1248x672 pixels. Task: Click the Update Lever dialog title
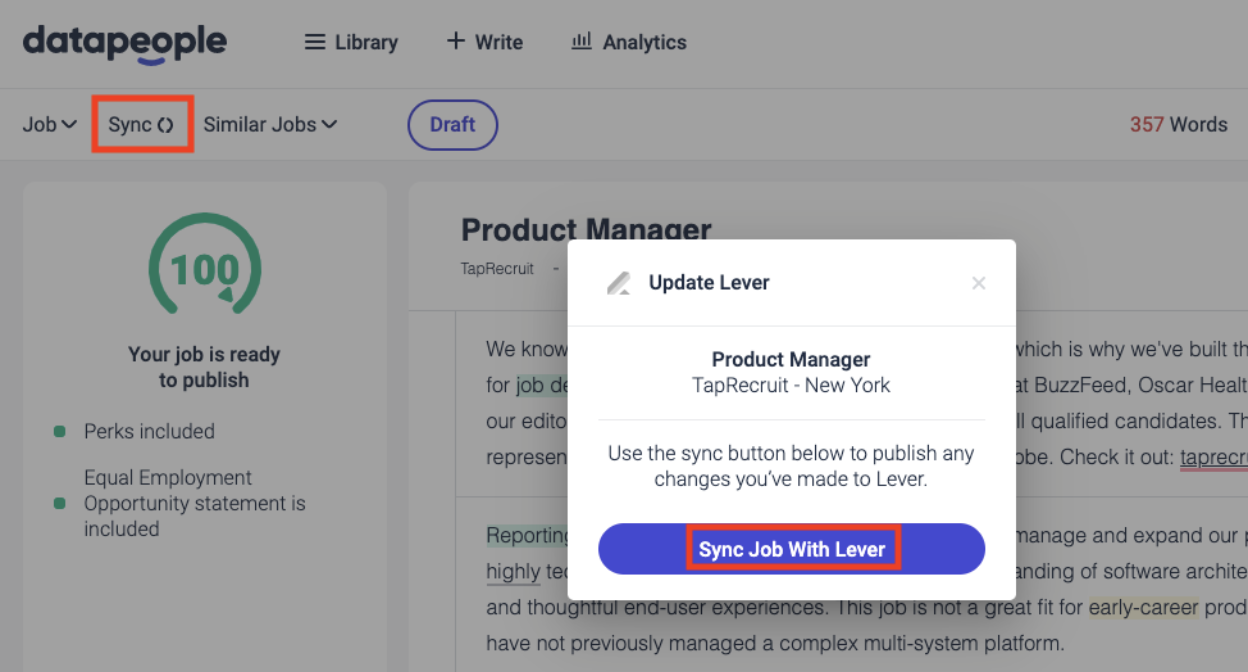(709, 283)
